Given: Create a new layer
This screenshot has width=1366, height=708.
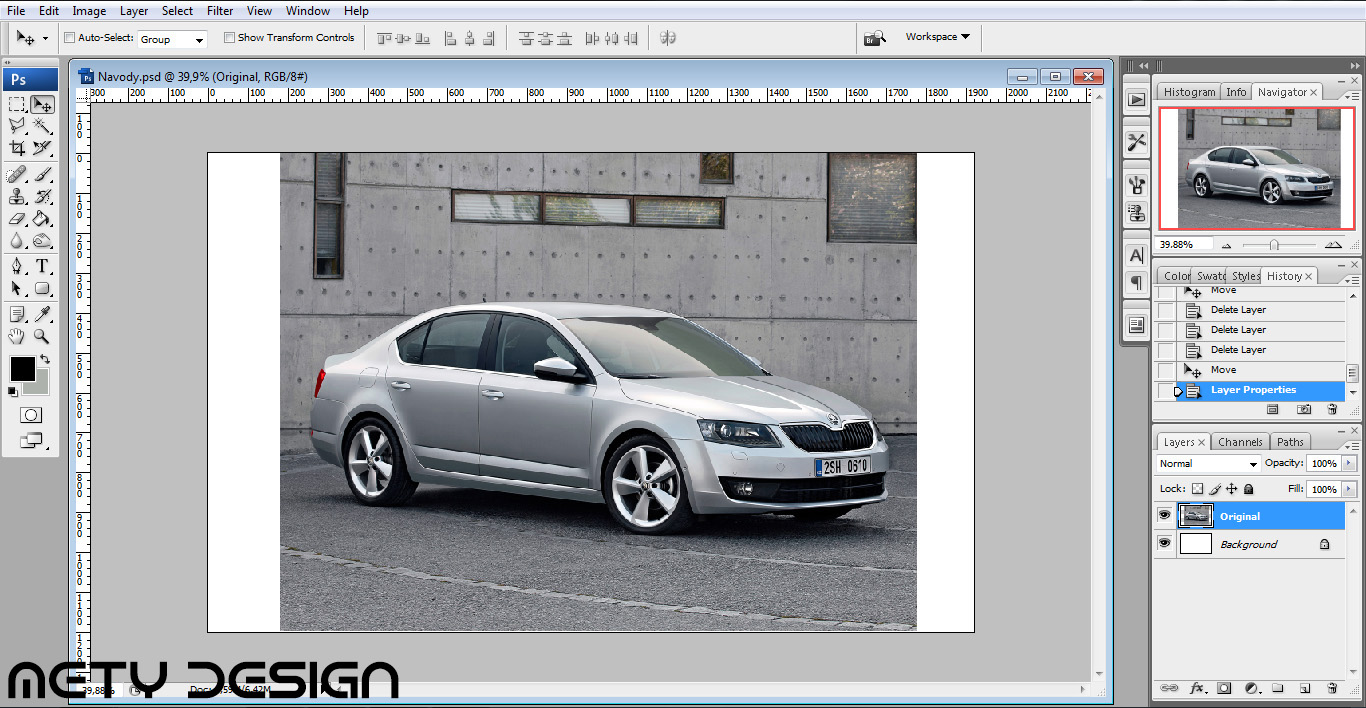Looking at the screenshot, I should click(1305, 688).
